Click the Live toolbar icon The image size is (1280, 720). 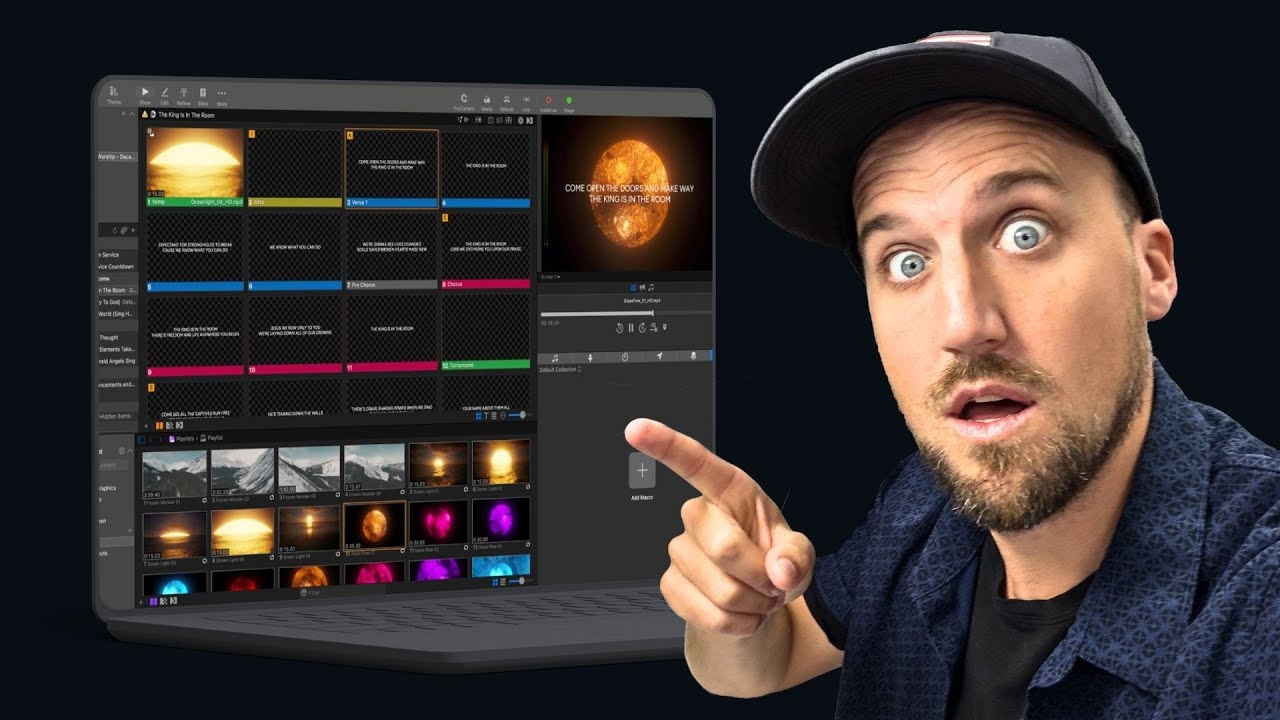[x=527, y=102]
